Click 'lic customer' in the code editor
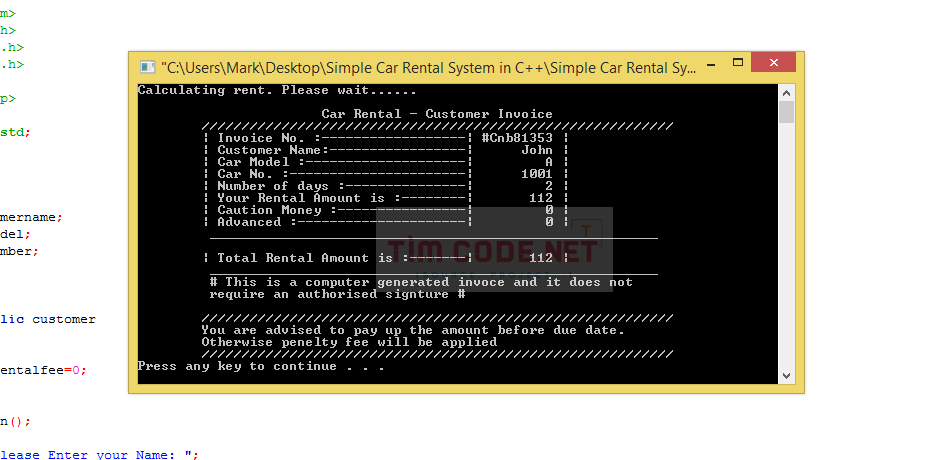Image resolution: width=950 pixels, height=460 pixels. [48, 319]
